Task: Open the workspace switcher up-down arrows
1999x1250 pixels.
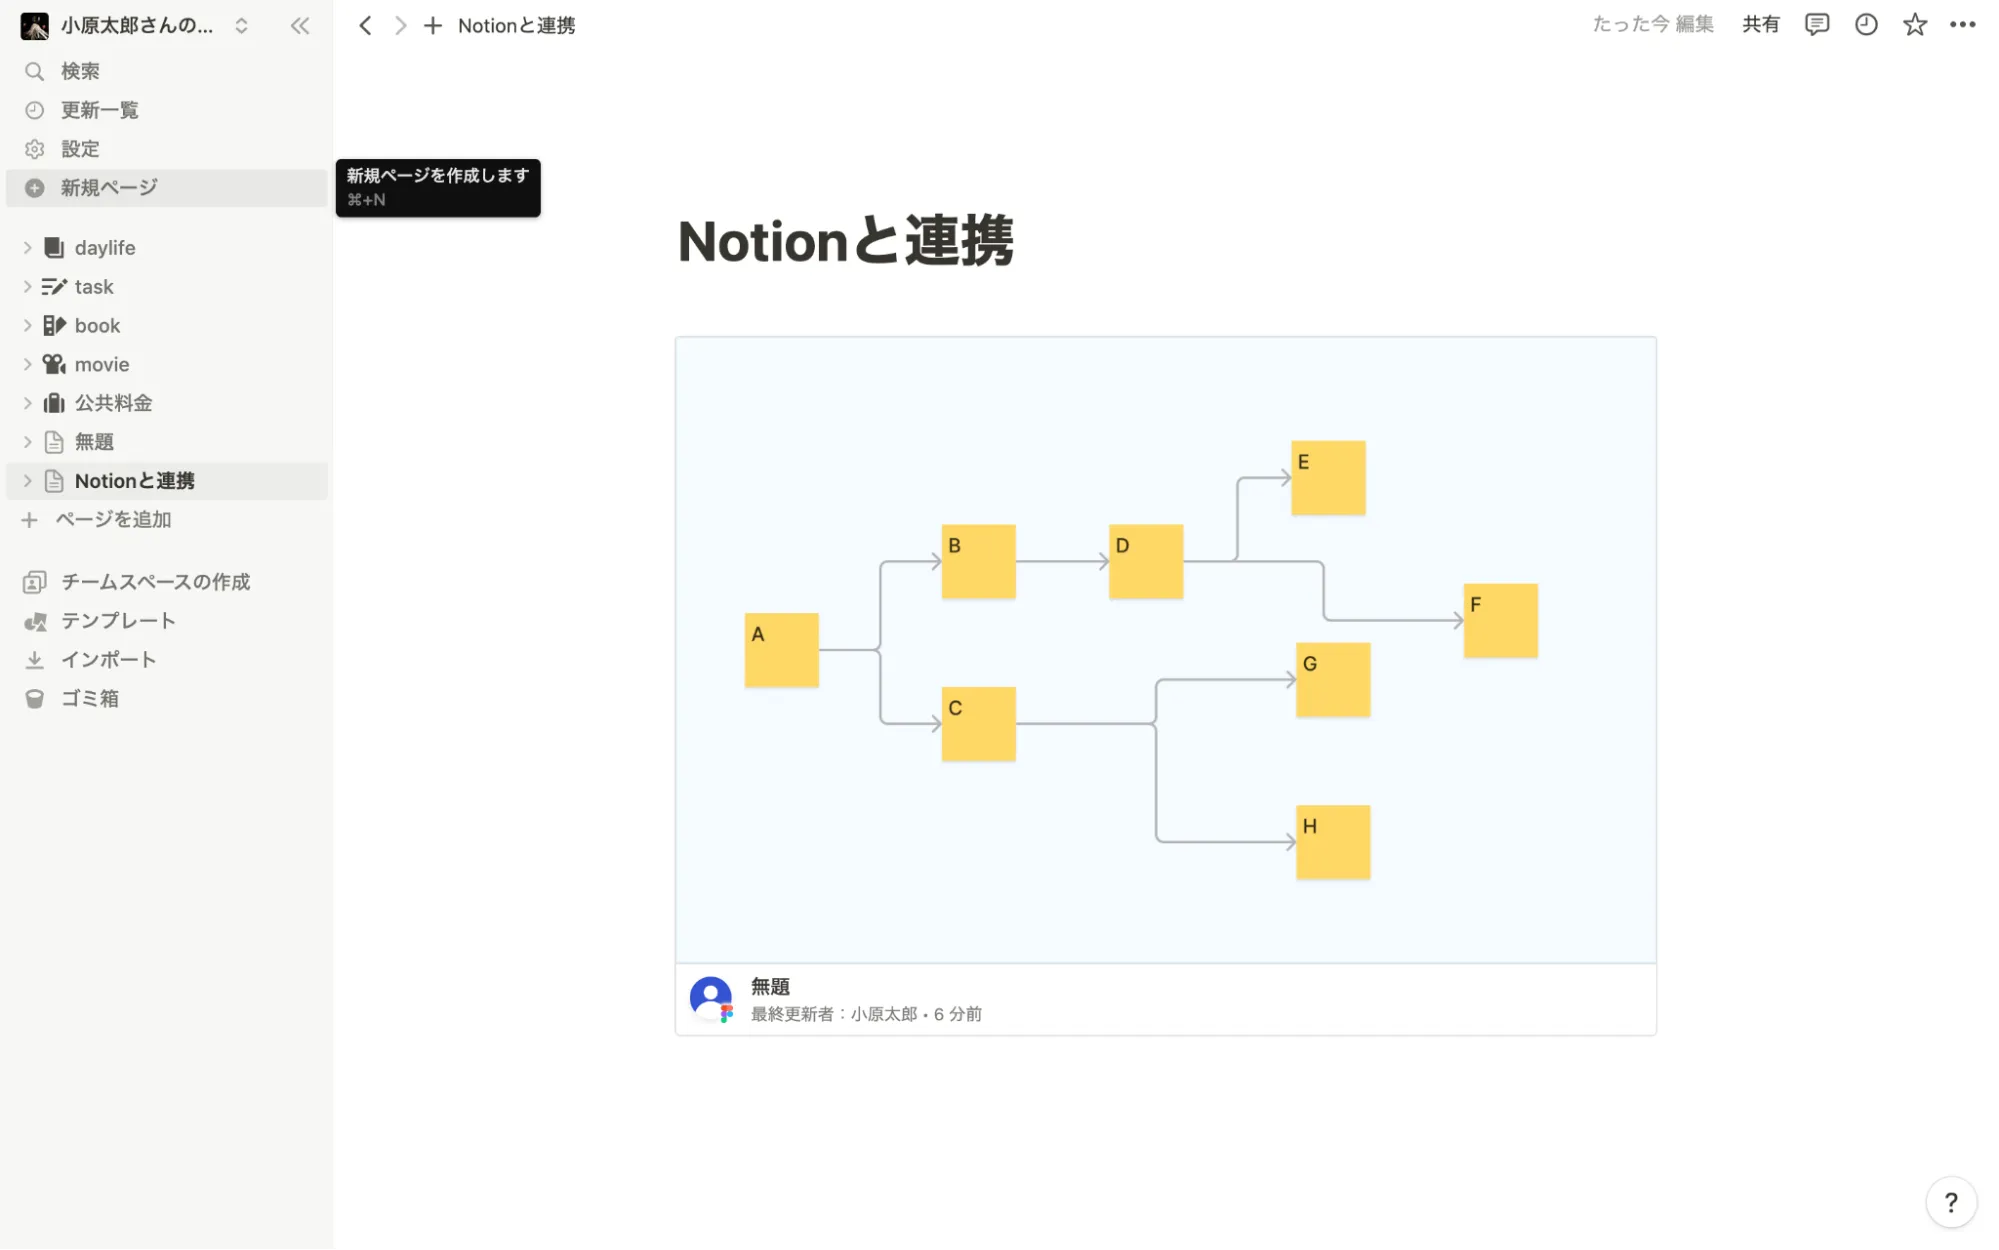Action: tap(241, 26)
